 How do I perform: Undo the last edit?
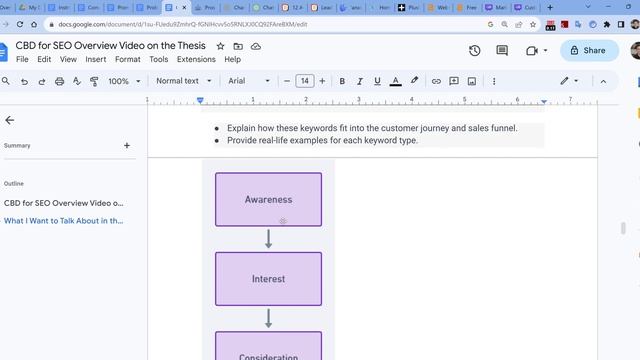[24, 81]
